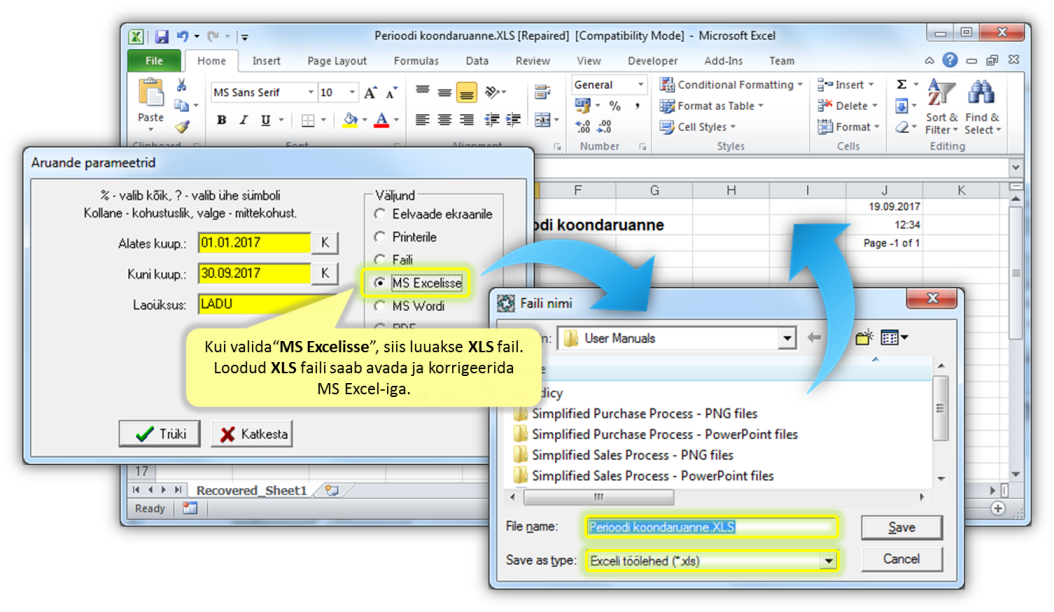Click the Undo icon in Excel's title bar
Viewport: 1054px width, 612px height.
pos(182,36)
